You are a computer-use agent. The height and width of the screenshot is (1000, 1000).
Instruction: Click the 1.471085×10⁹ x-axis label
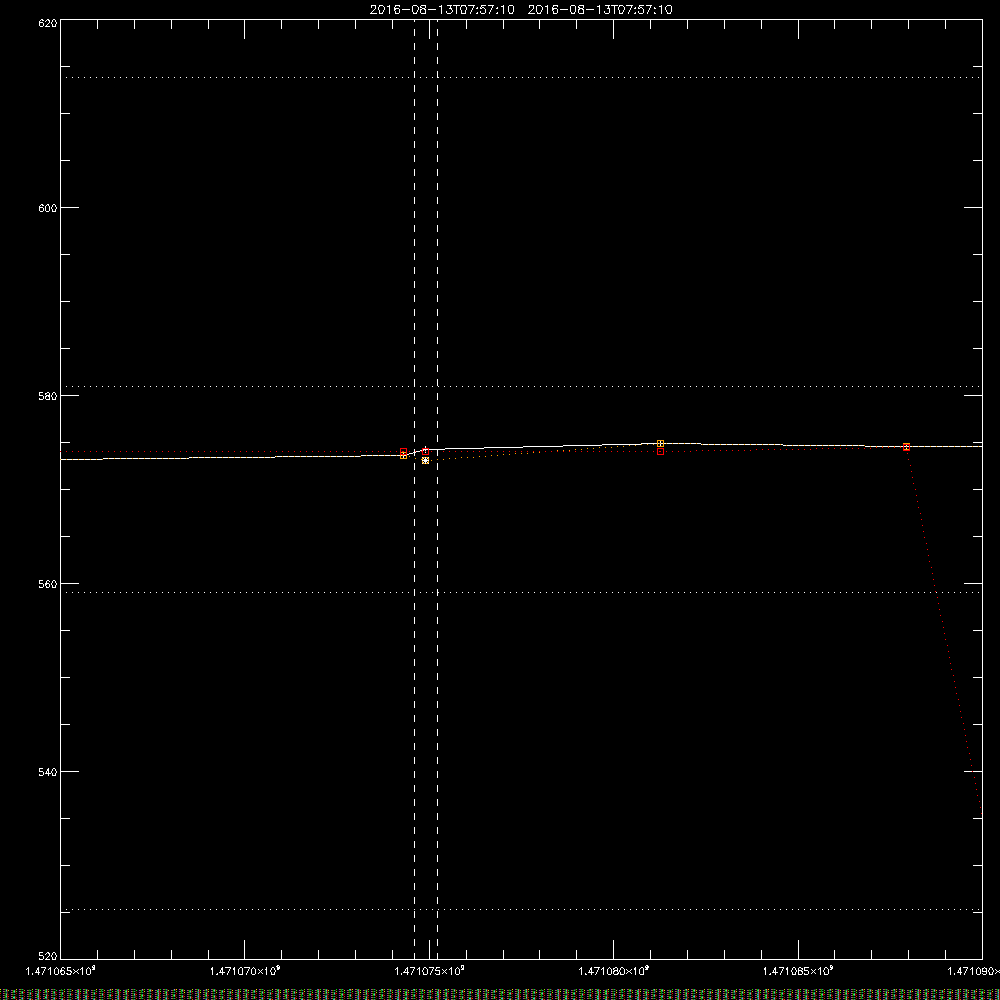[x=798, y=971]
